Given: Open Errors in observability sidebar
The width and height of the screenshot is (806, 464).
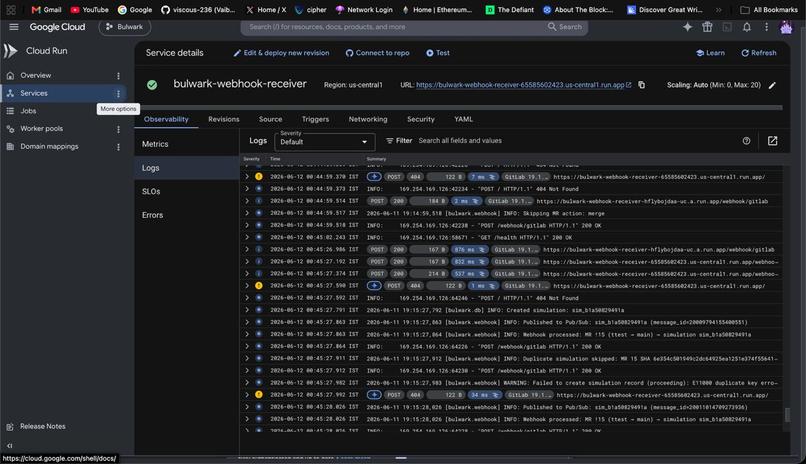Looking at the screenshot, I should pos(187,215).
